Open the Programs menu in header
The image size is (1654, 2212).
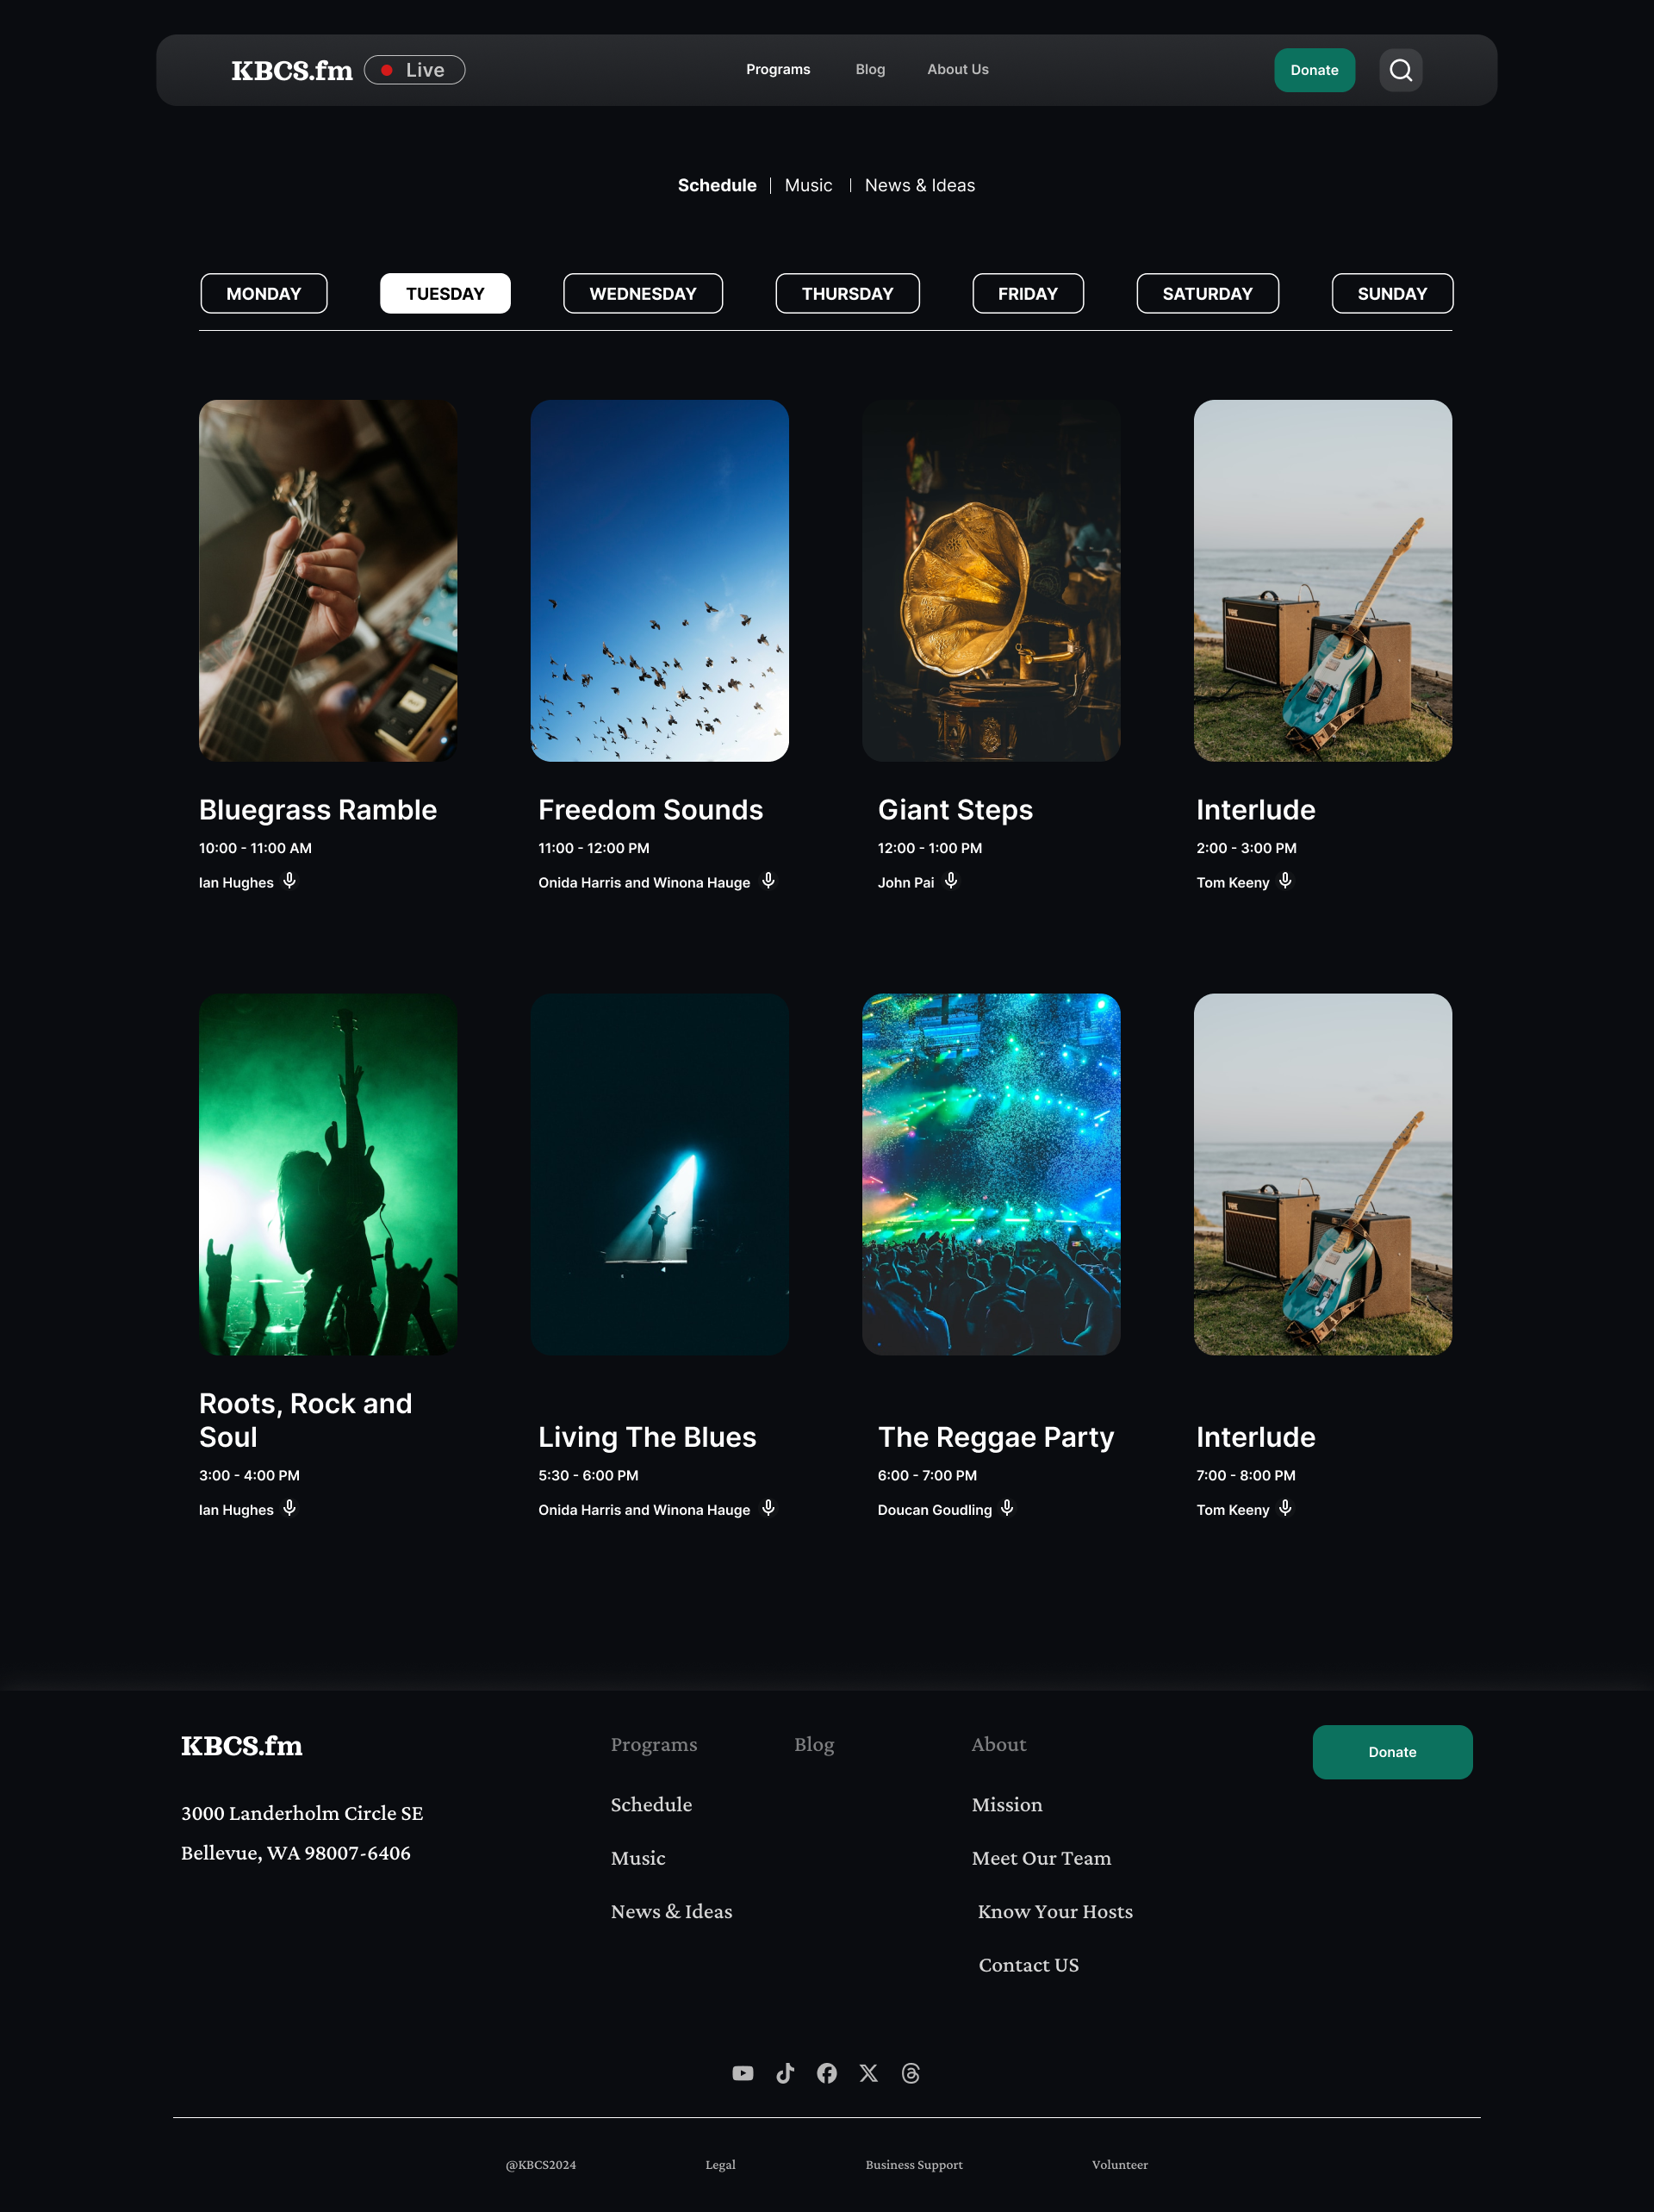[x=777, y=69]
